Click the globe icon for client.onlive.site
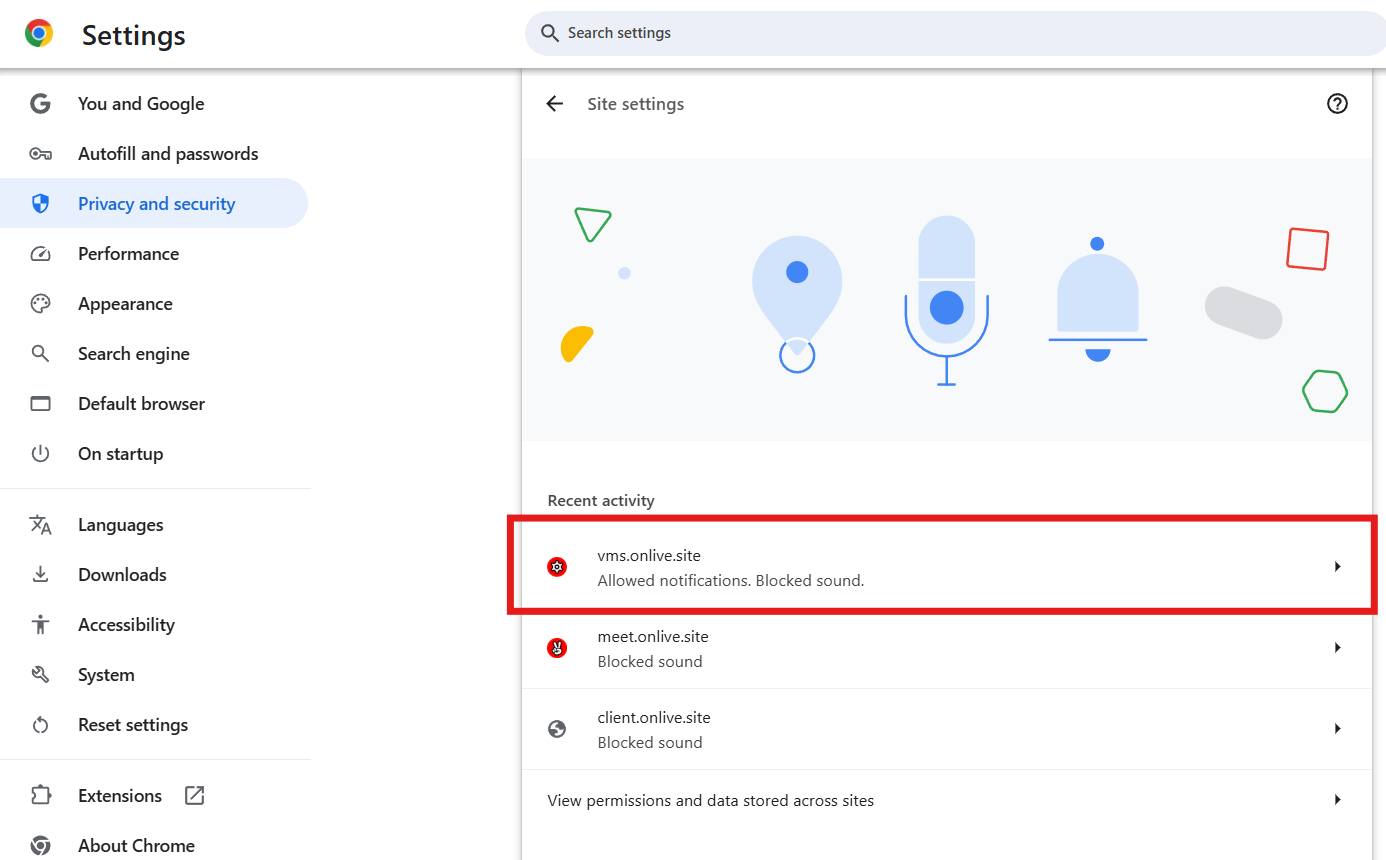 click(x=558, y=729)
